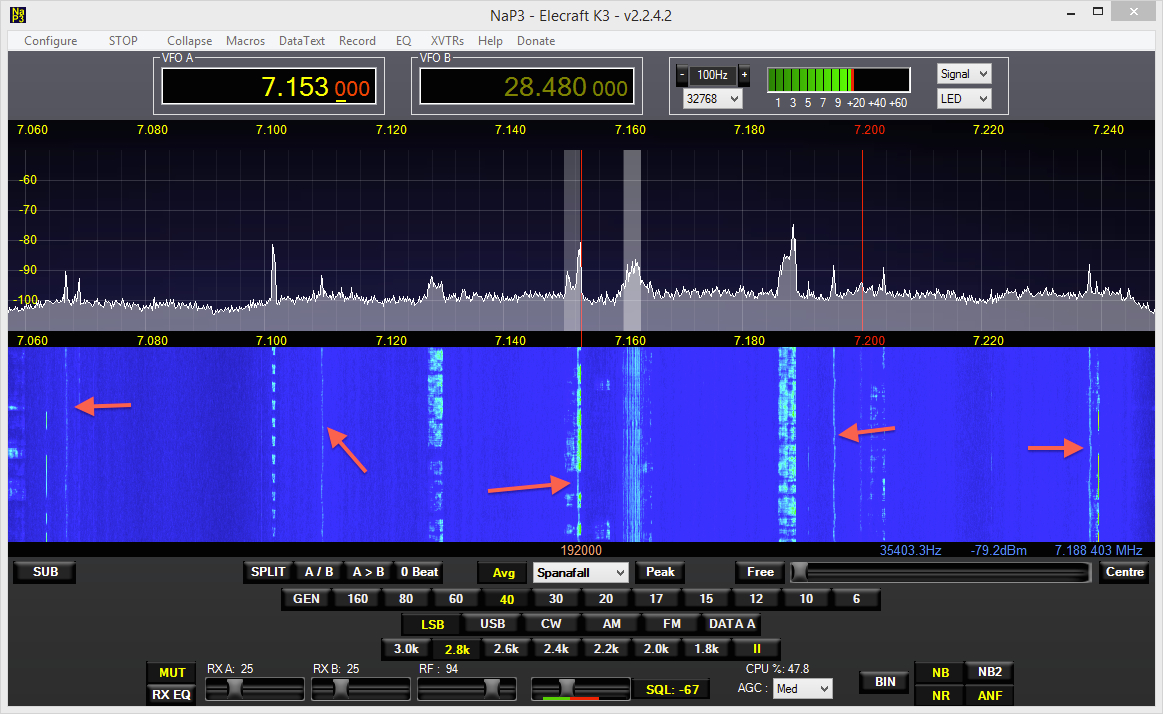Select the 2.4k filter bandwidth

pyautogui.click(x=556, y=648)
